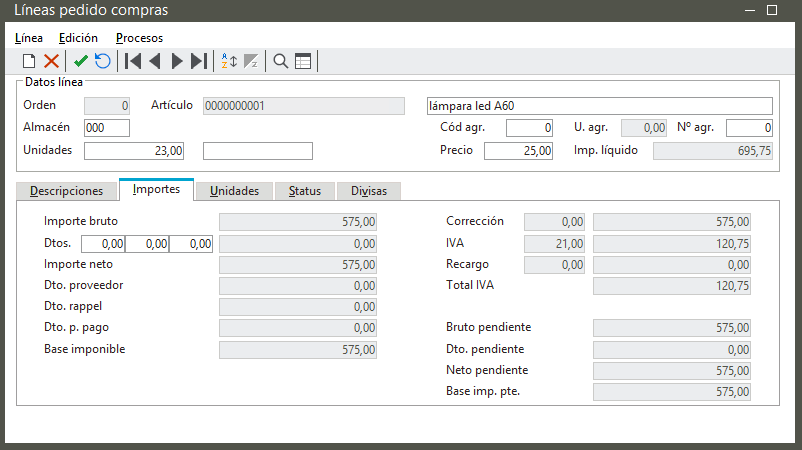The width and height of the screenshot is (802, 450).
Task: Click the Almacén input field
Action: [x=107, y=128]
